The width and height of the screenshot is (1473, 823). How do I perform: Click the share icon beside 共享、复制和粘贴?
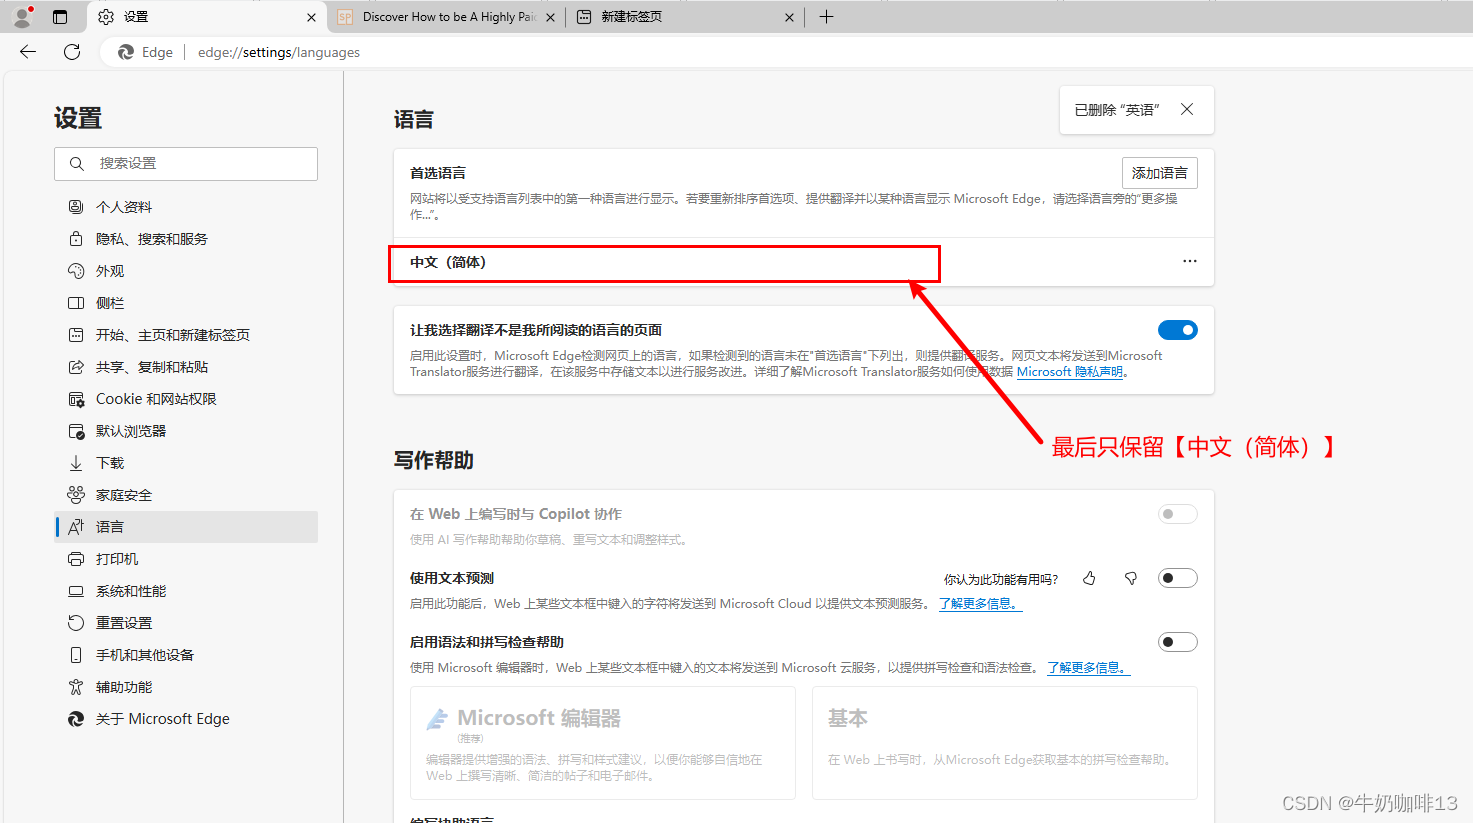click(x=76, y=367)
